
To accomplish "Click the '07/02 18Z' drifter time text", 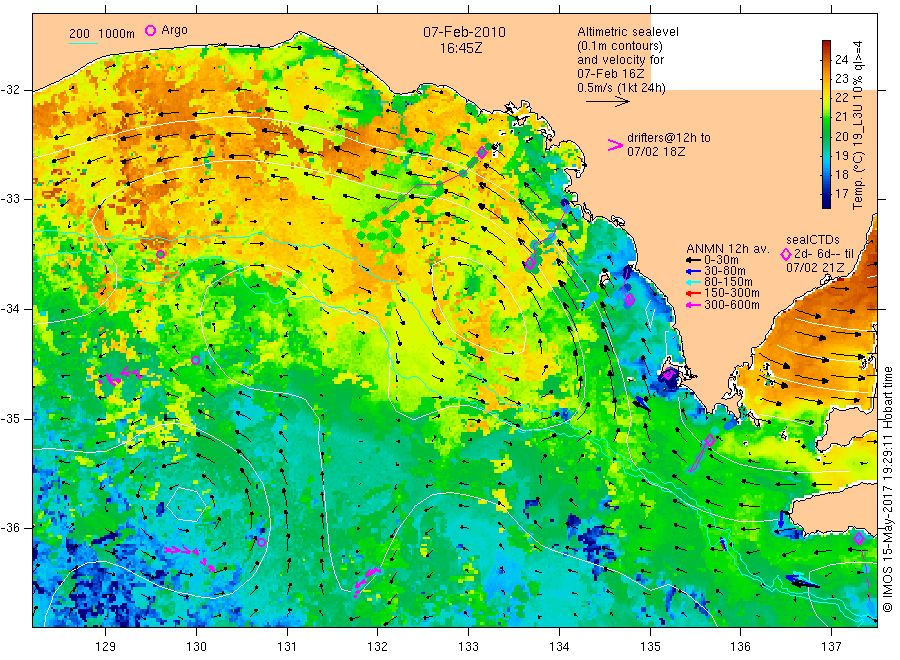I will click(655, 152).
